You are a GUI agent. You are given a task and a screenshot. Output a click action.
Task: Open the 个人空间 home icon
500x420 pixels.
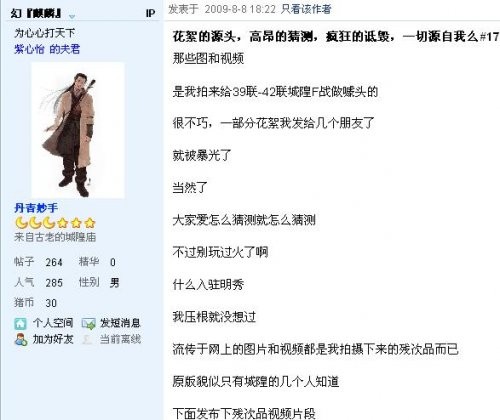click(21, 323)
